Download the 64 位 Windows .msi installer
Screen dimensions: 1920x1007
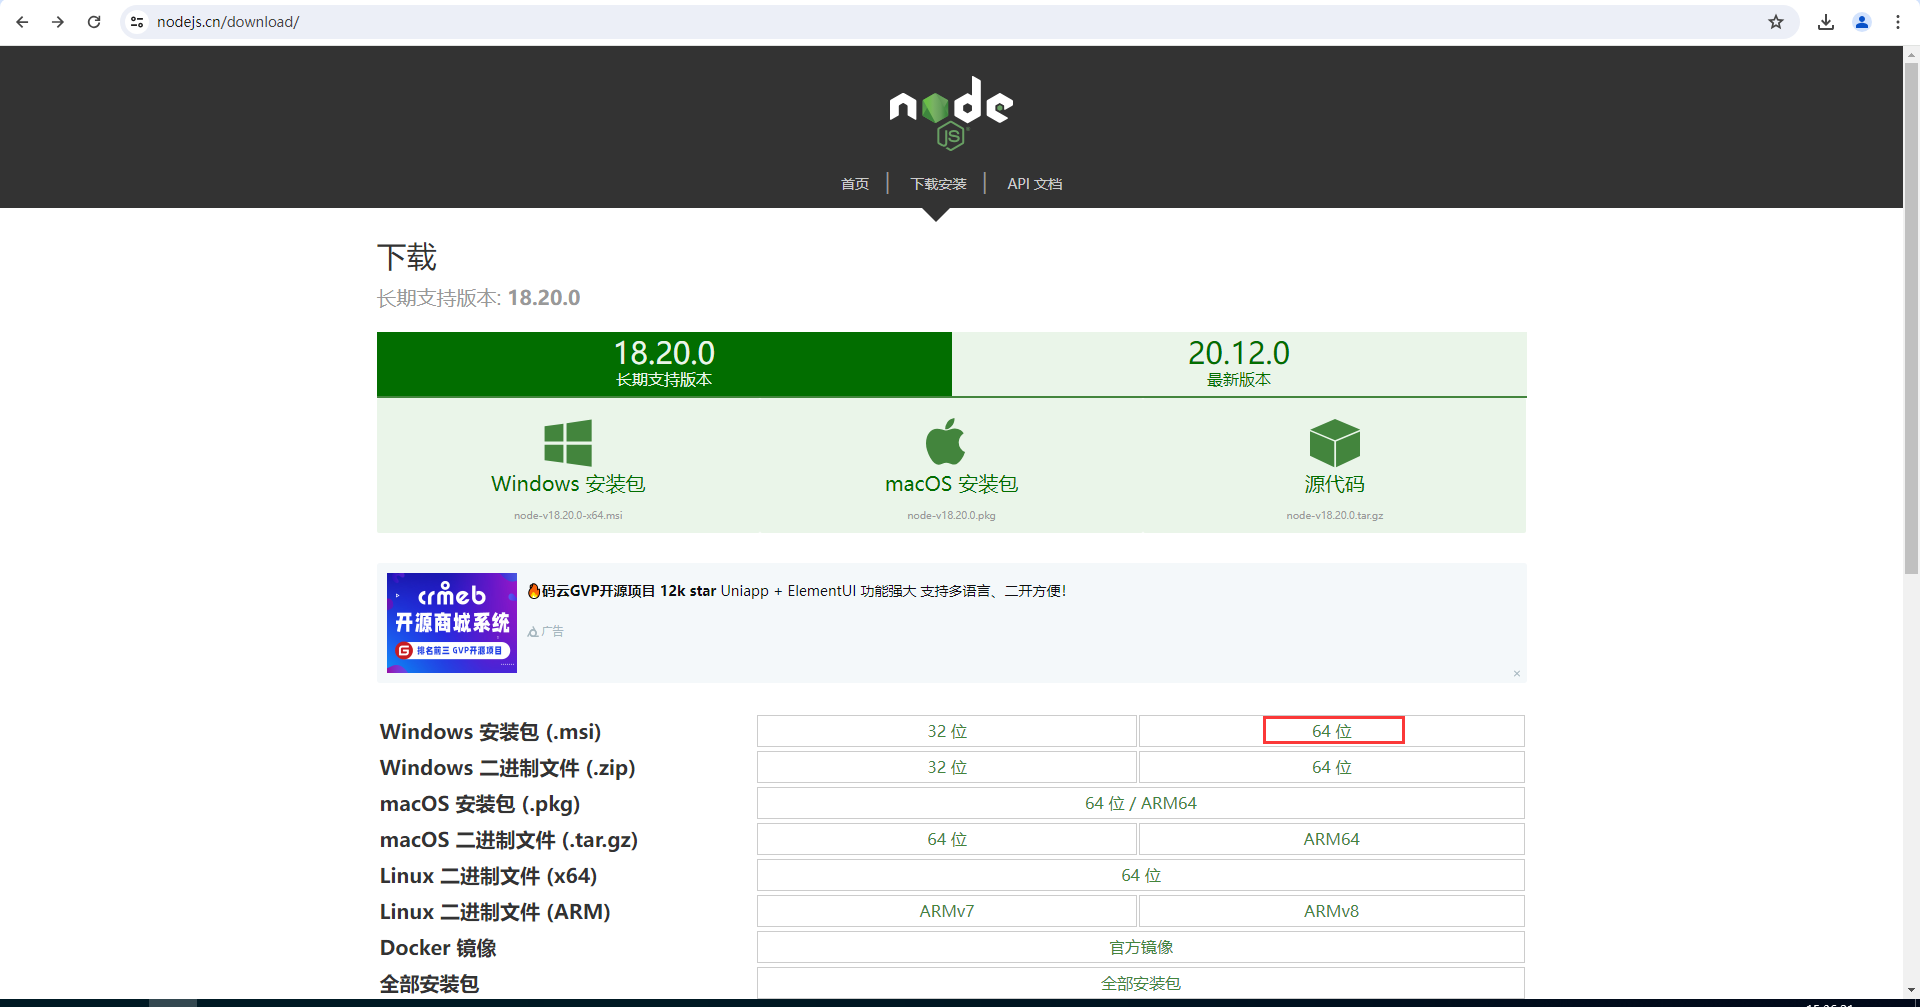[1332, 731]
